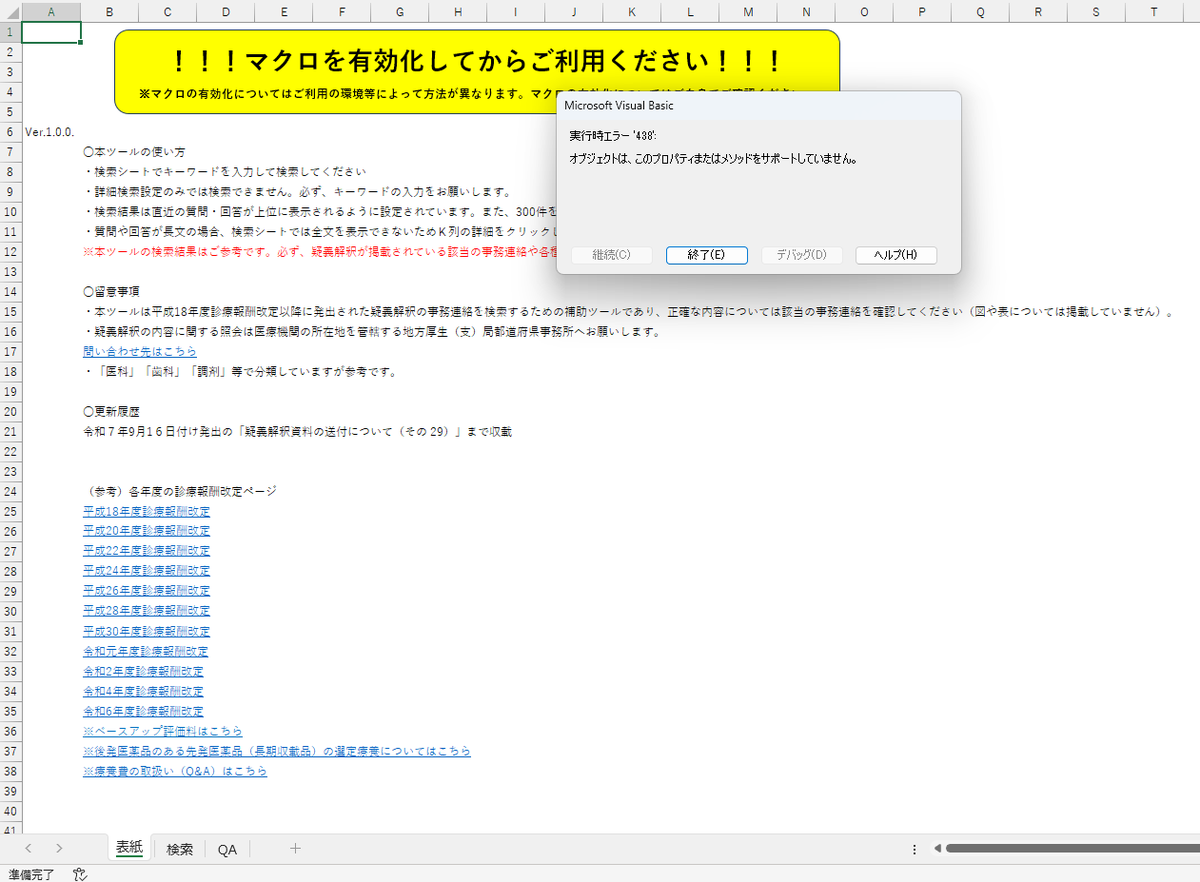The height and width of the screenshot is (882, 1200).
Task: Open the 問い合わせ先はこちら link
Action: (x=140, y=352)
